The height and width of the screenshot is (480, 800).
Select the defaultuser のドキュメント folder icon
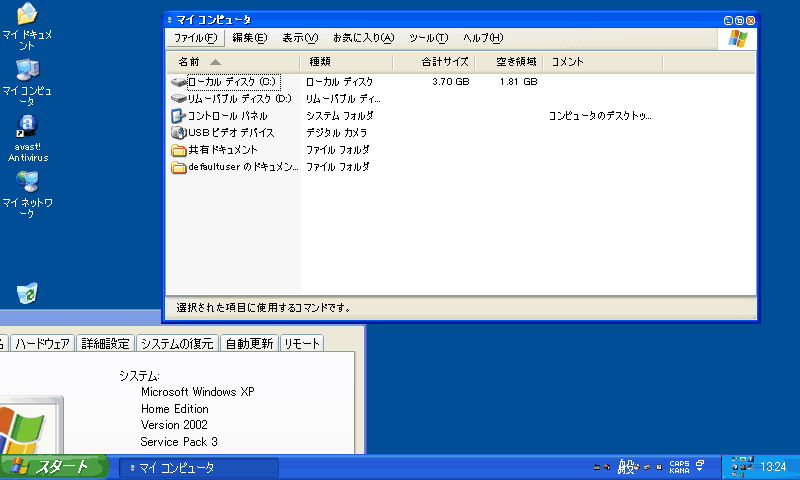179,167
